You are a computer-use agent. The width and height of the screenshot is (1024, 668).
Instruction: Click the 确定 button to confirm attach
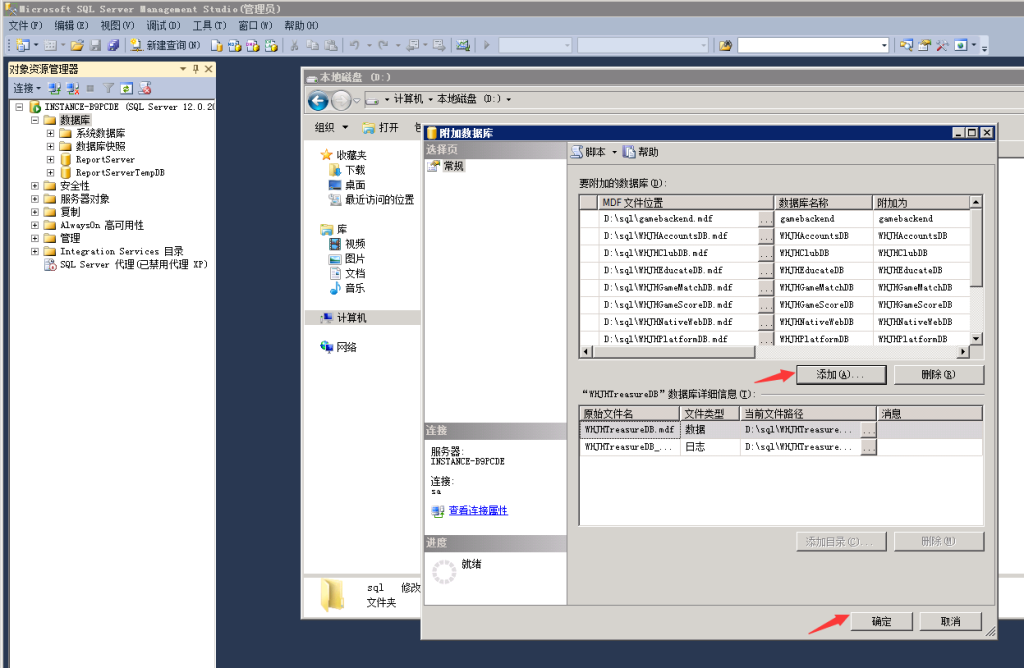tap(881, 621)
